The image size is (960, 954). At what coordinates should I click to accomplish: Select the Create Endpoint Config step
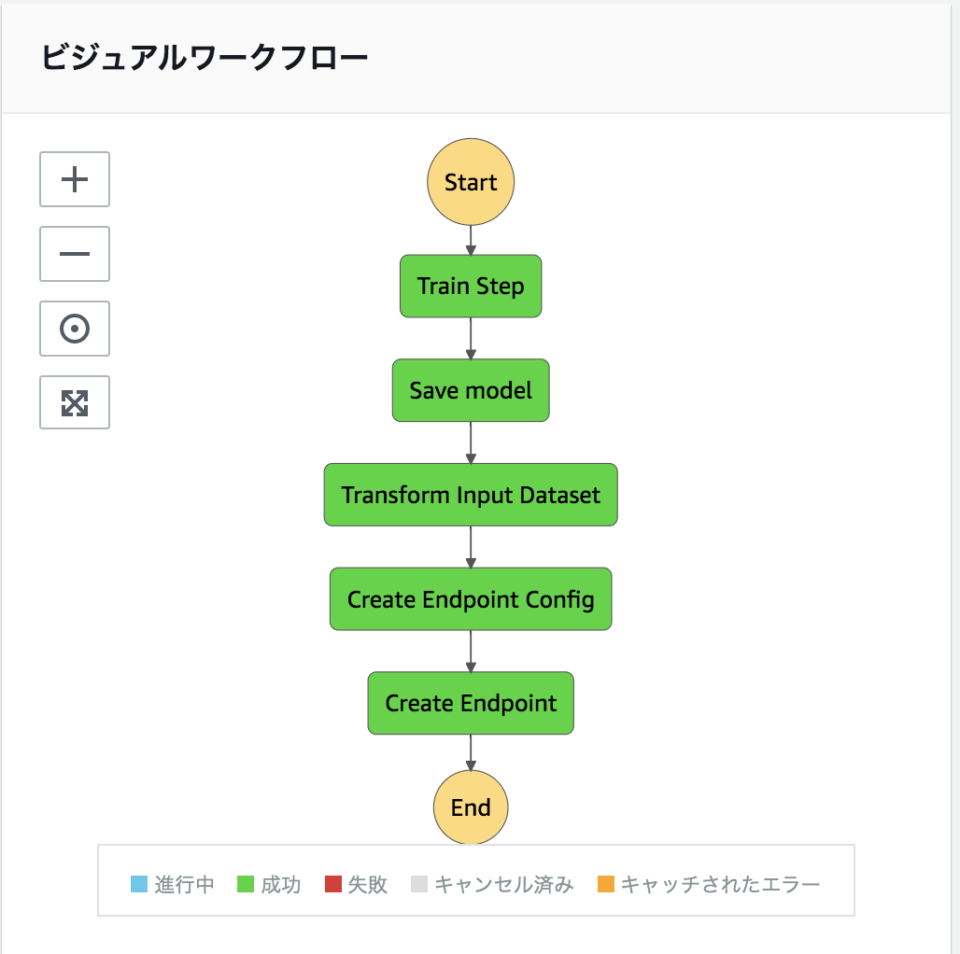click(470, 599)
